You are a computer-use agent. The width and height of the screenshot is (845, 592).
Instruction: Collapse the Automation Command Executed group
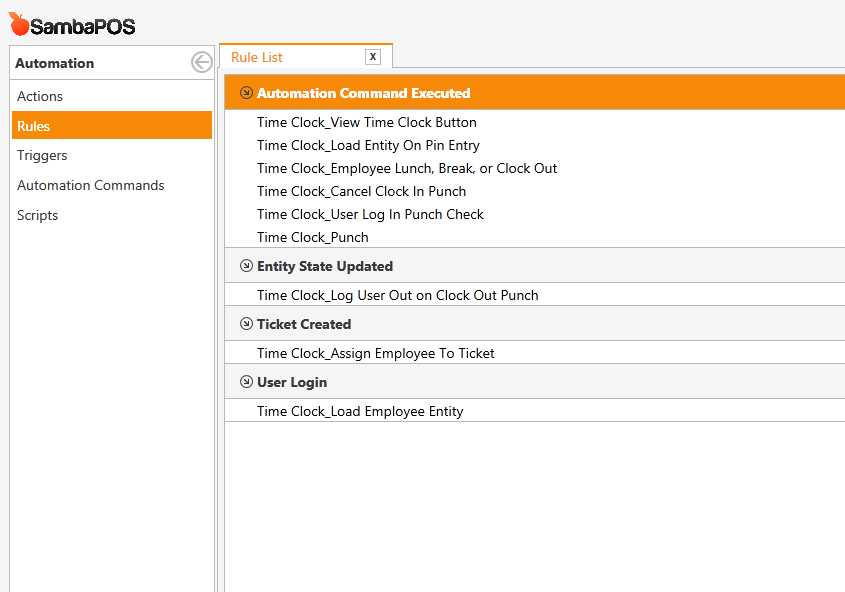(246, 93)
